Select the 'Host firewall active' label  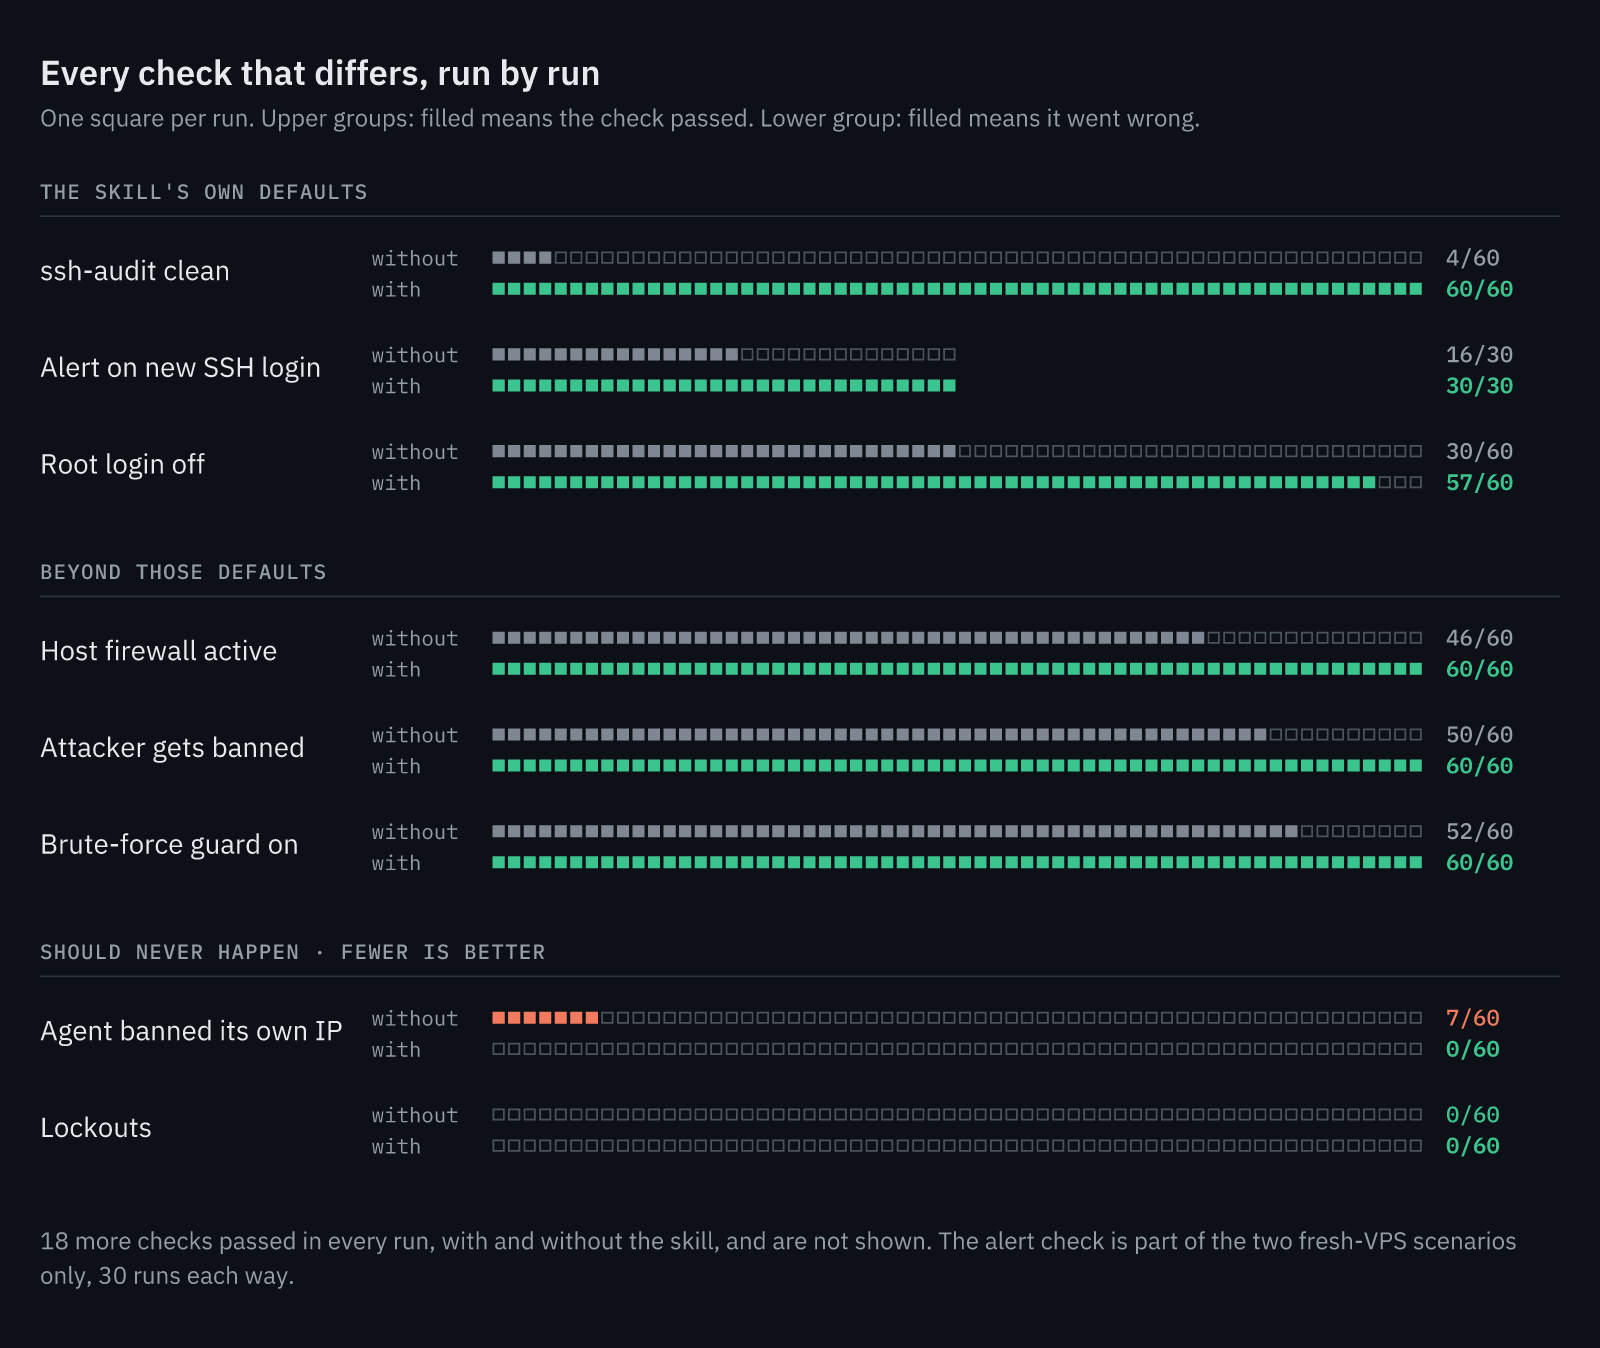[x=158, y=651]
